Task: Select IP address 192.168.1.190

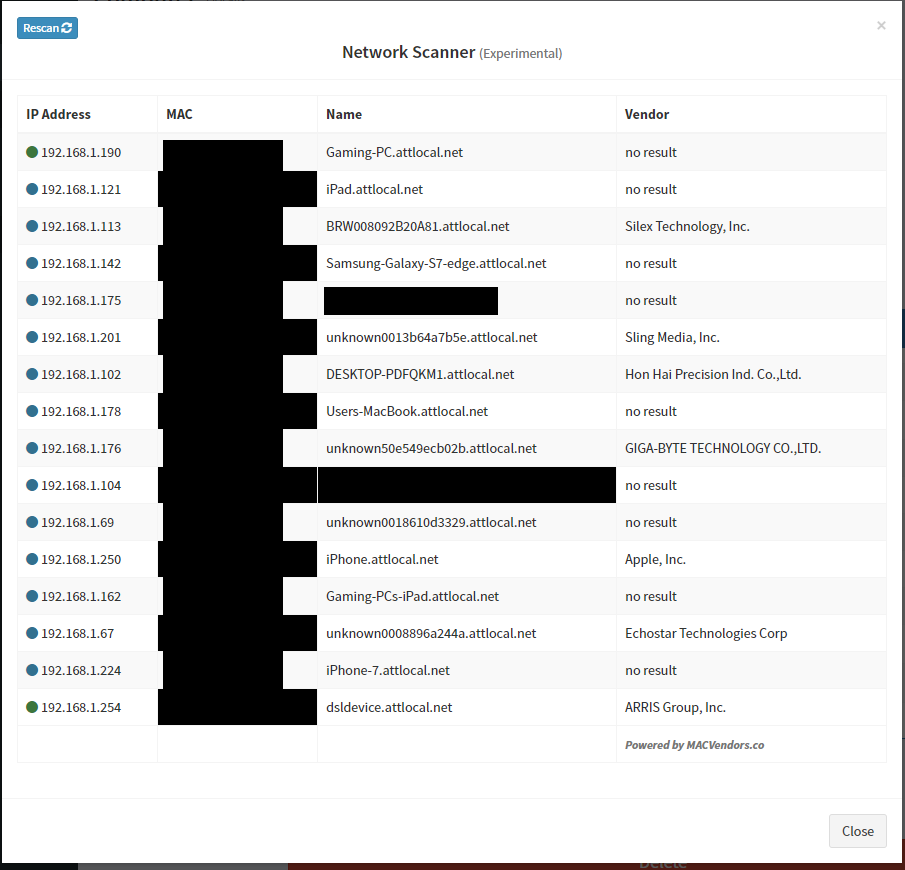Action: [x=81, y=152]
